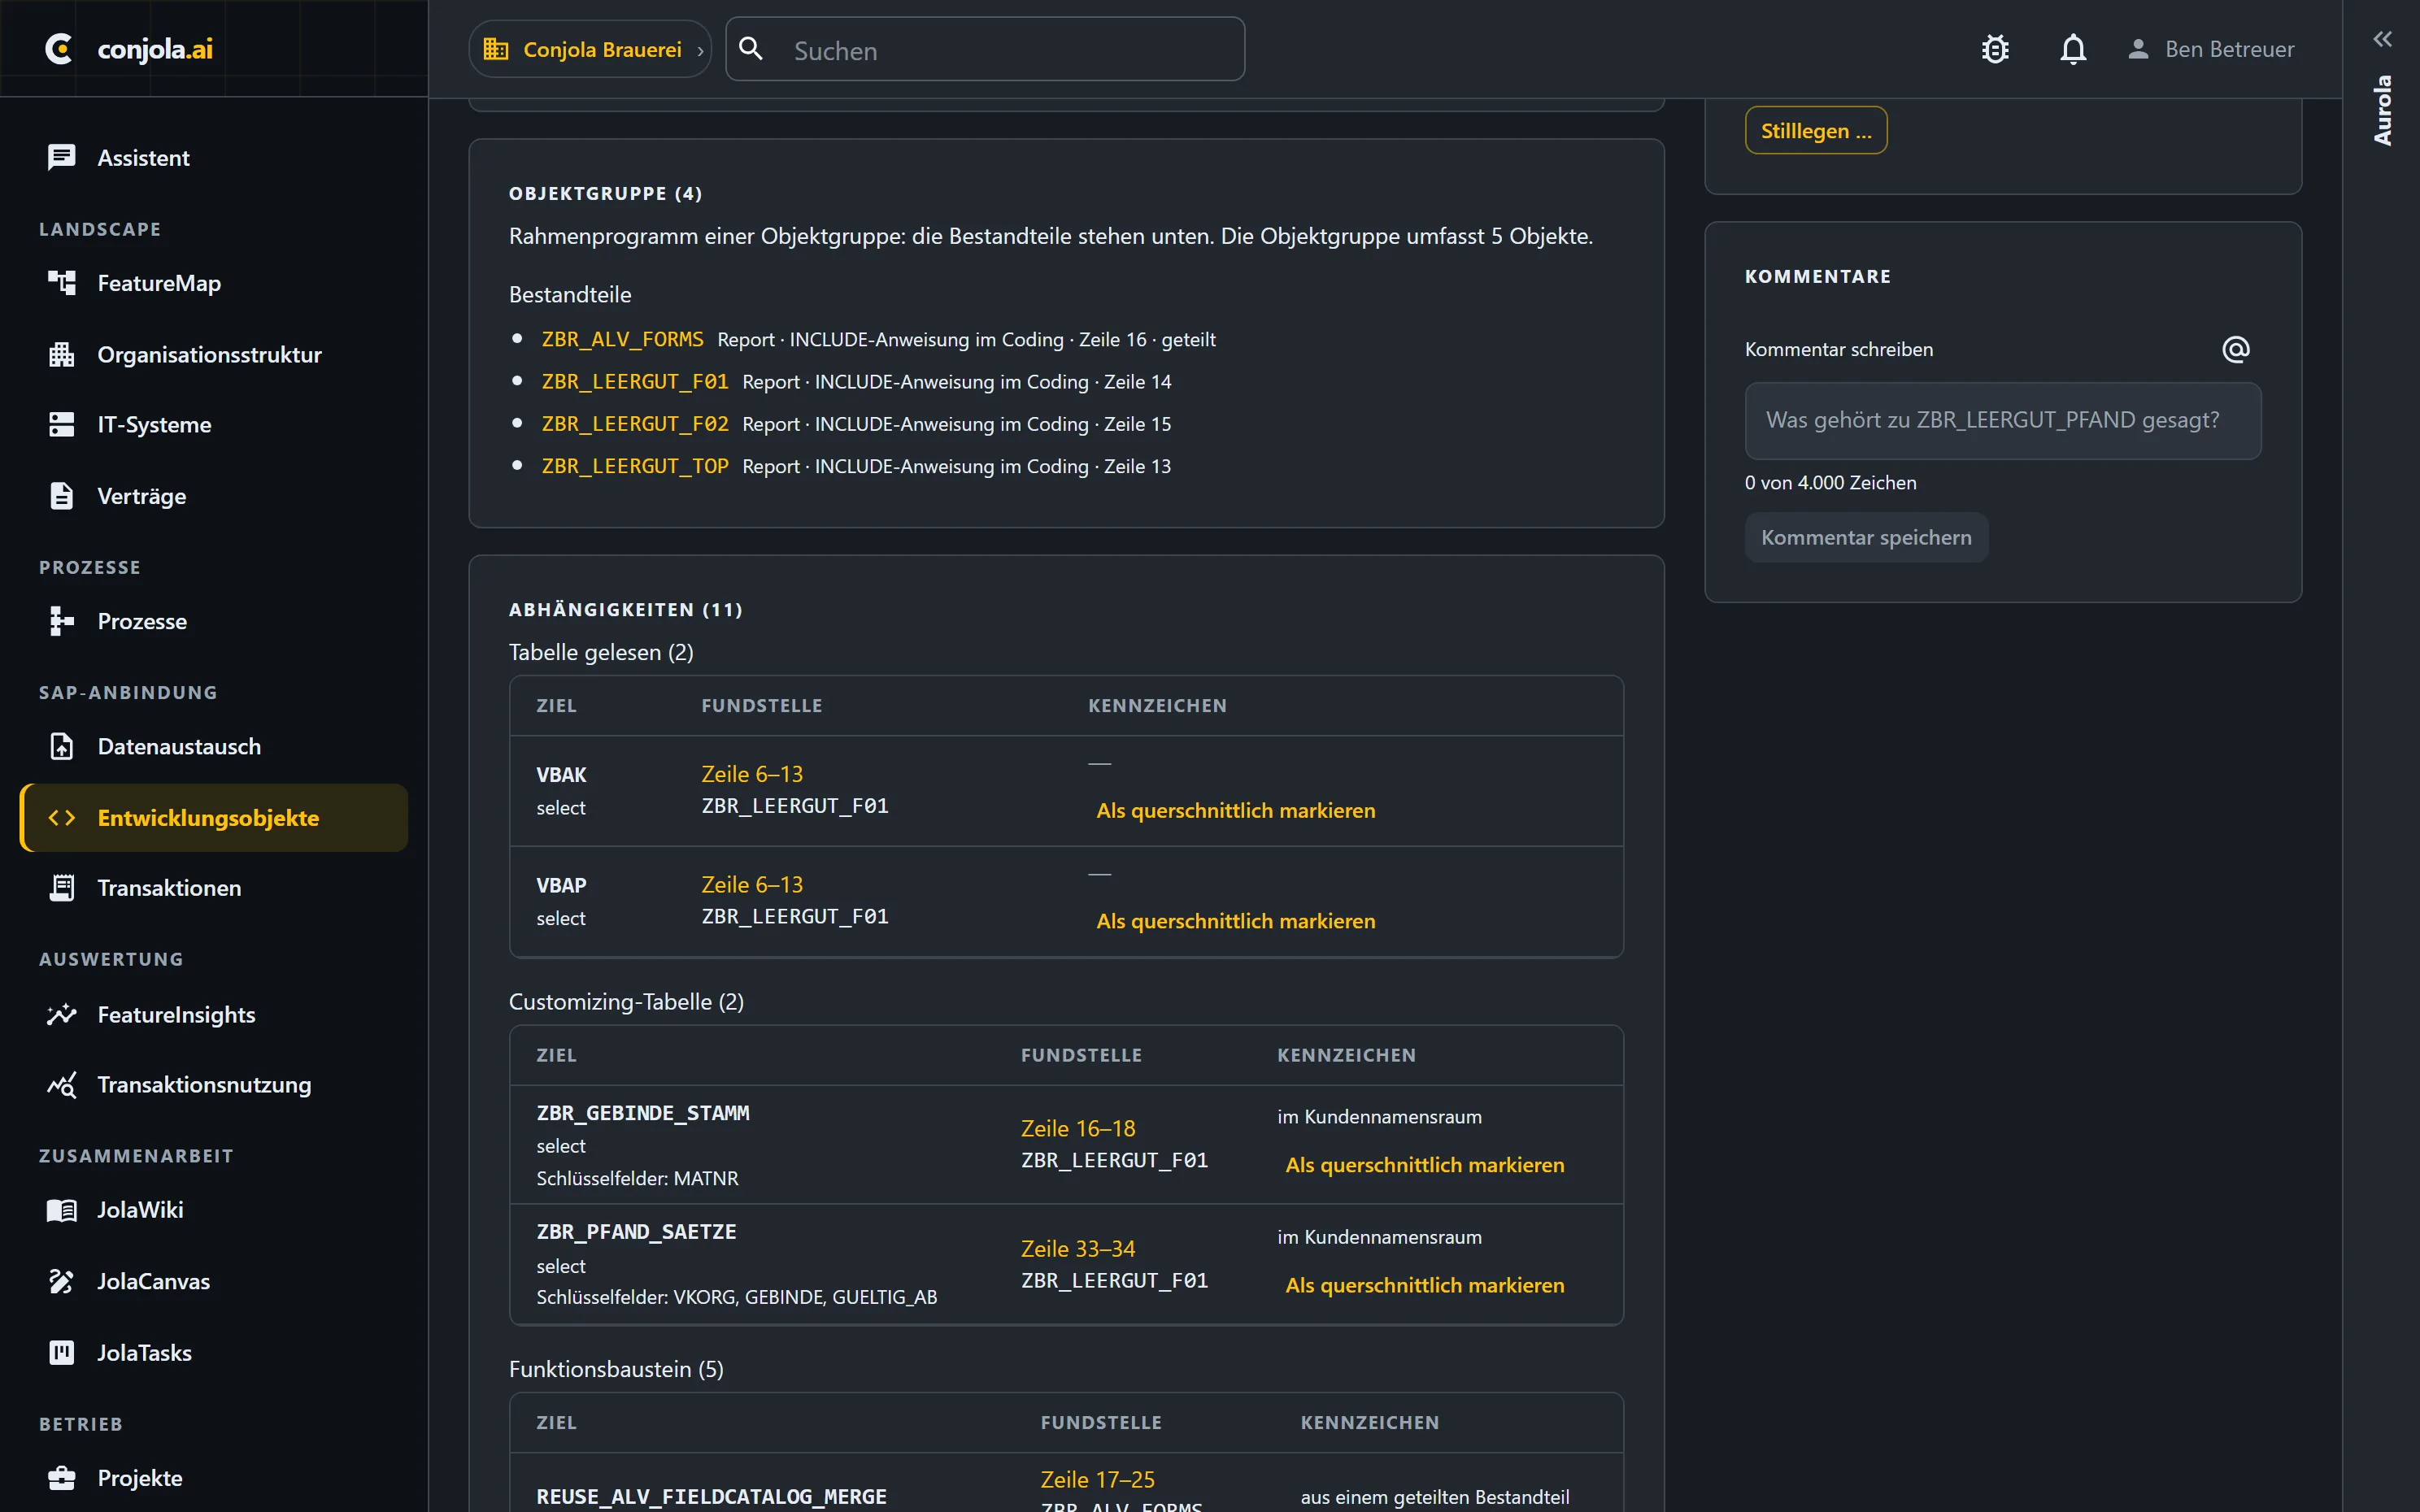Mark ZBR_GEBINDE_STAMM as querschnittlich
2420x1512 pixels.
pos(1424,1164)
